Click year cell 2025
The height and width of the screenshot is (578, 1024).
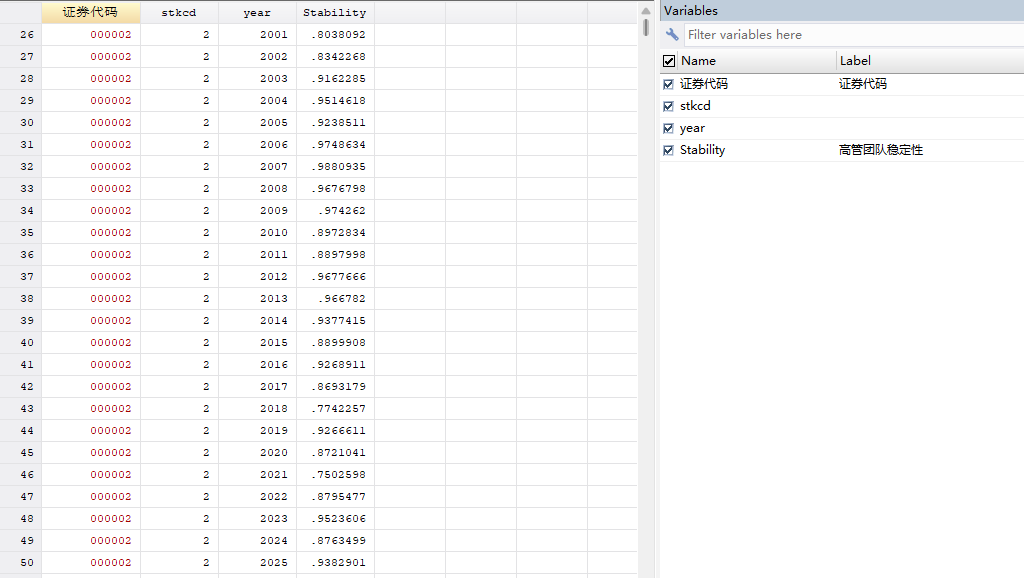(x=257, y=562)
